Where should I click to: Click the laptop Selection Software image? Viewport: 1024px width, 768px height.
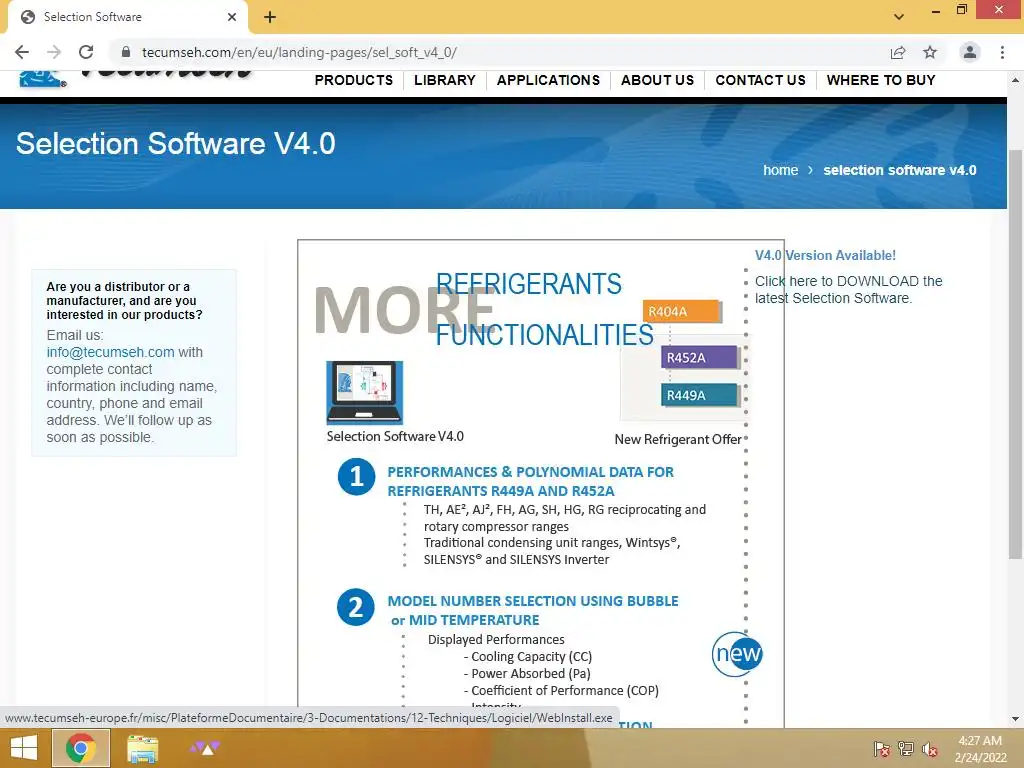(x=364, y=392)
